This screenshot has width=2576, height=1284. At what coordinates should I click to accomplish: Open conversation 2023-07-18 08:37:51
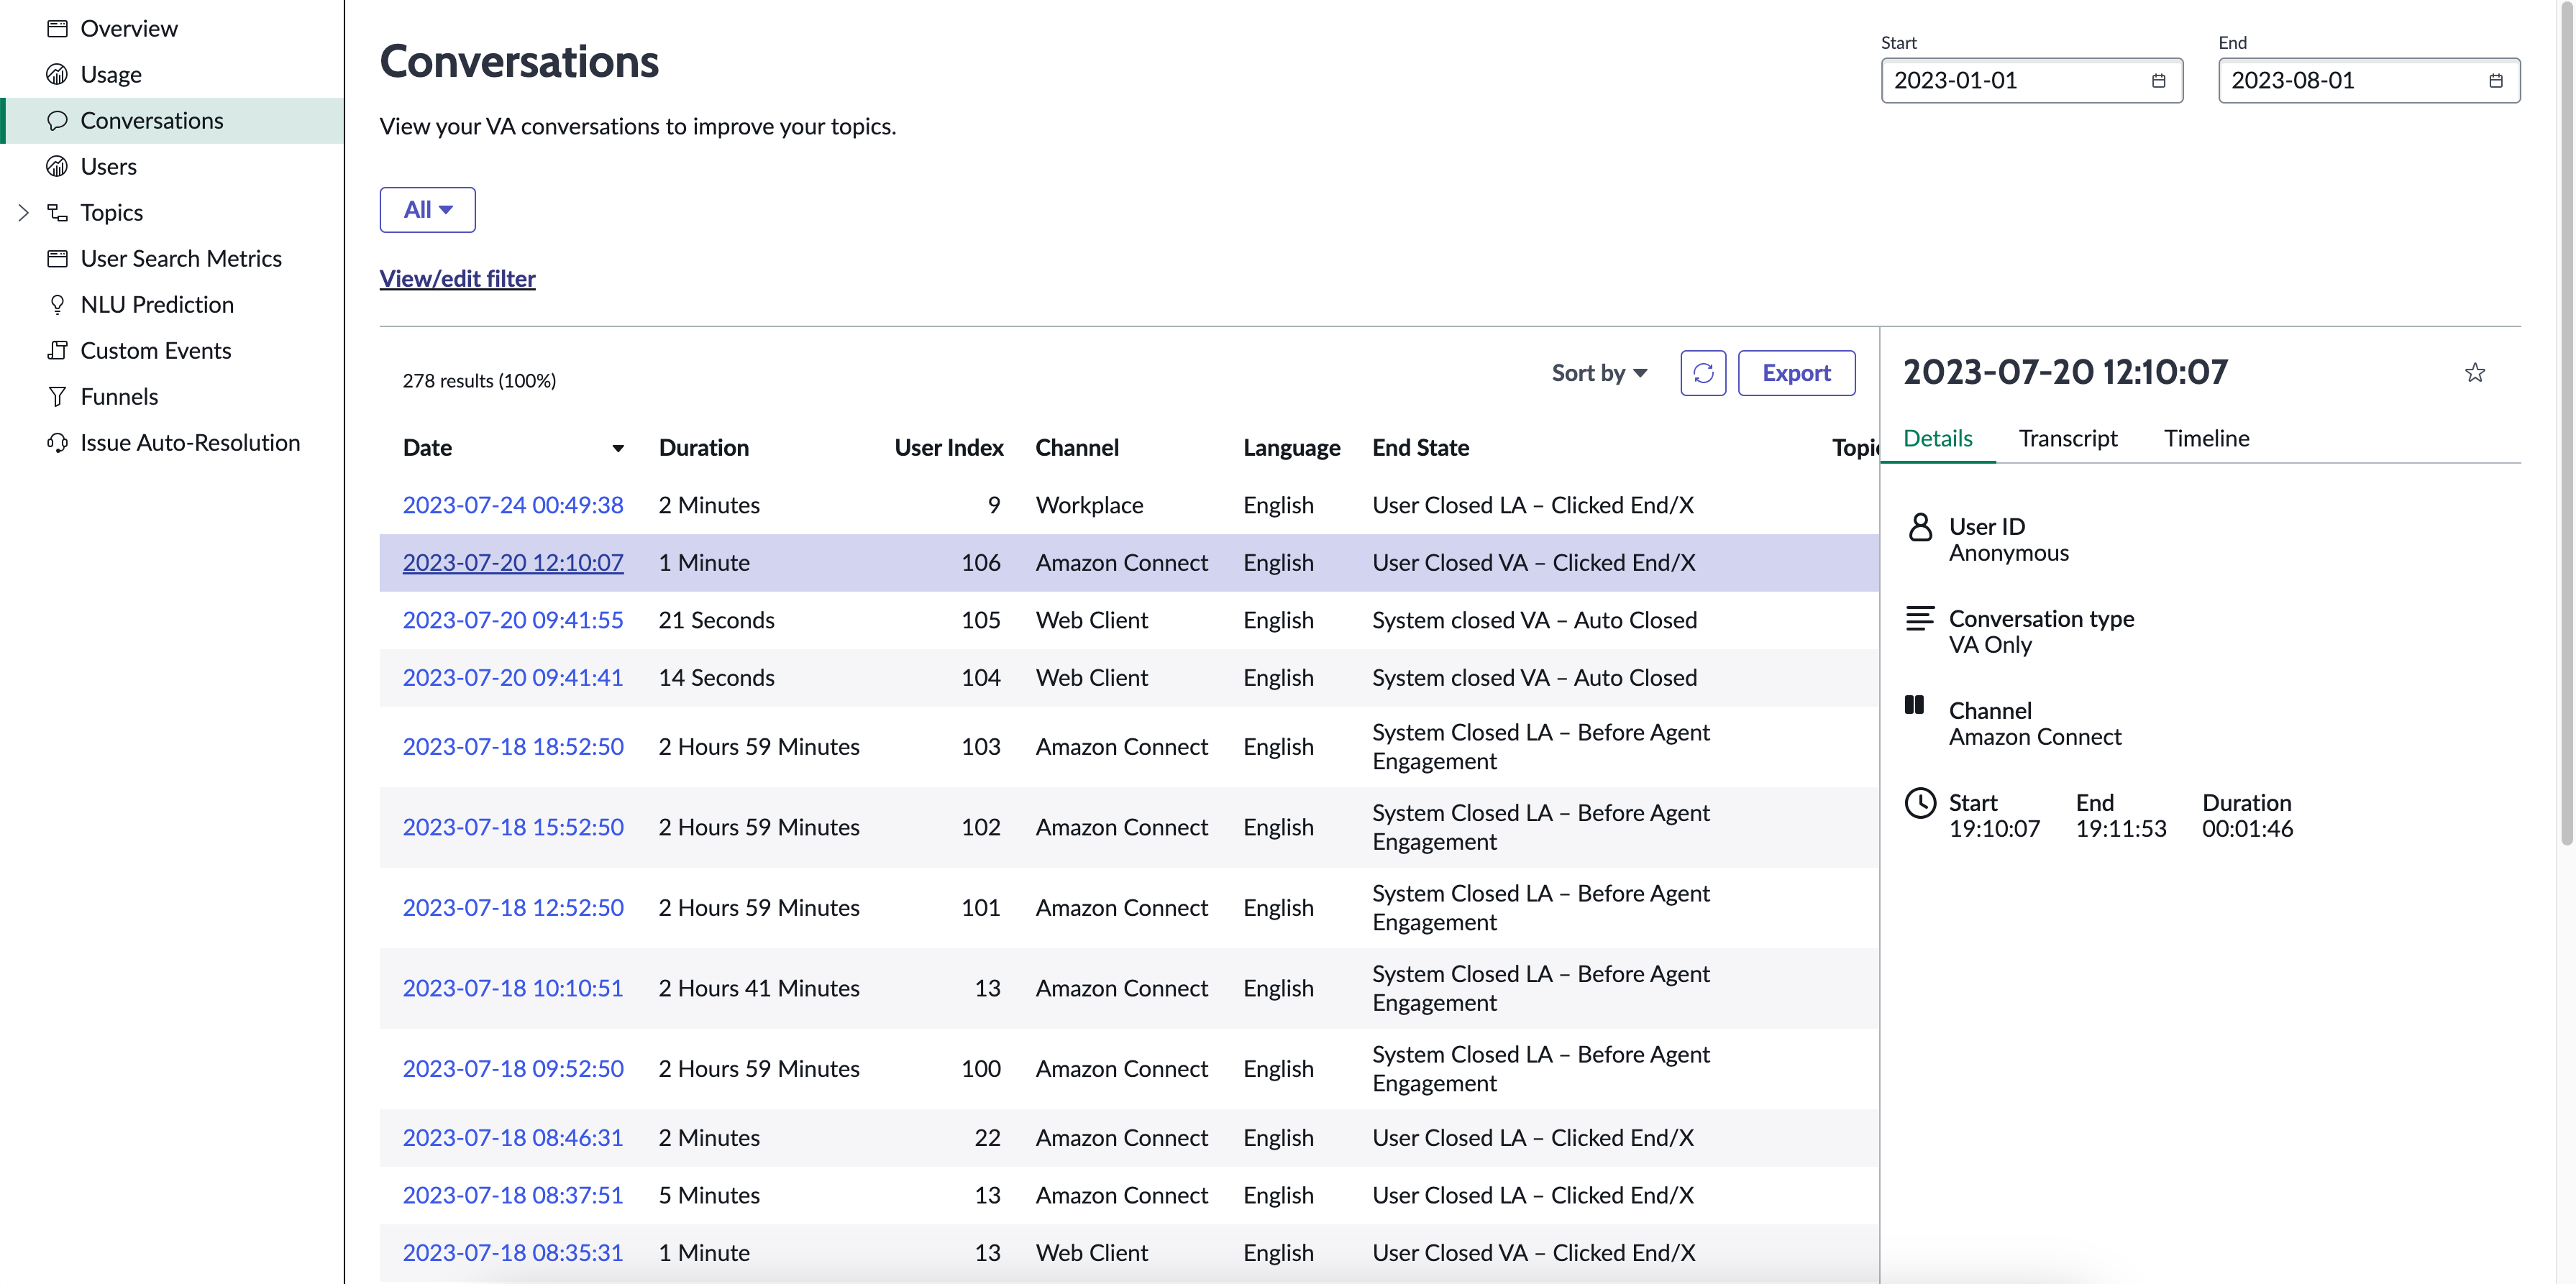513,1196
